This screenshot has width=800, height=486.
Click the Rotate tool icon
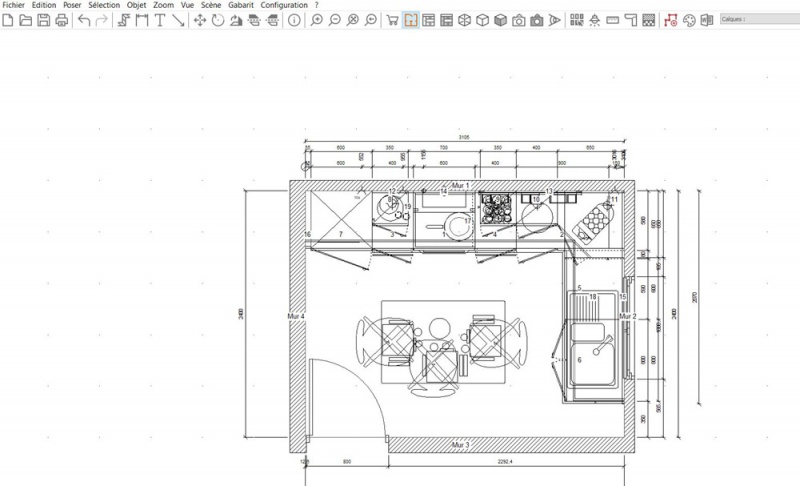[218, 20]
